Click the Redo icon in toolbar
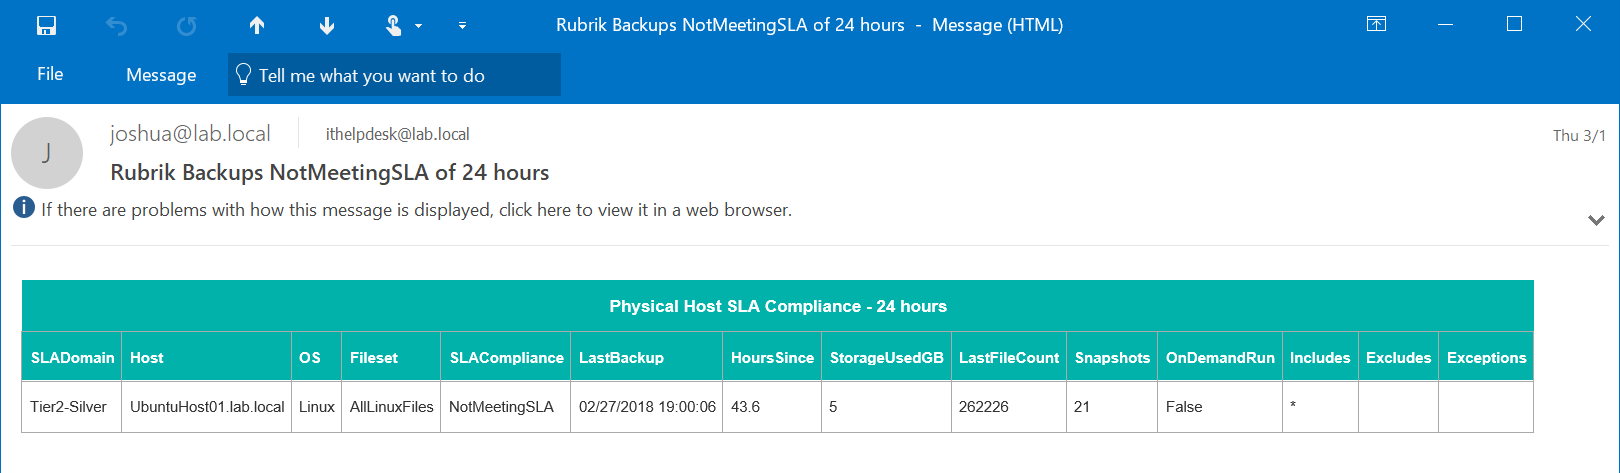The image size is (1620, 473). pyautogui.click(x=187, y=26)
